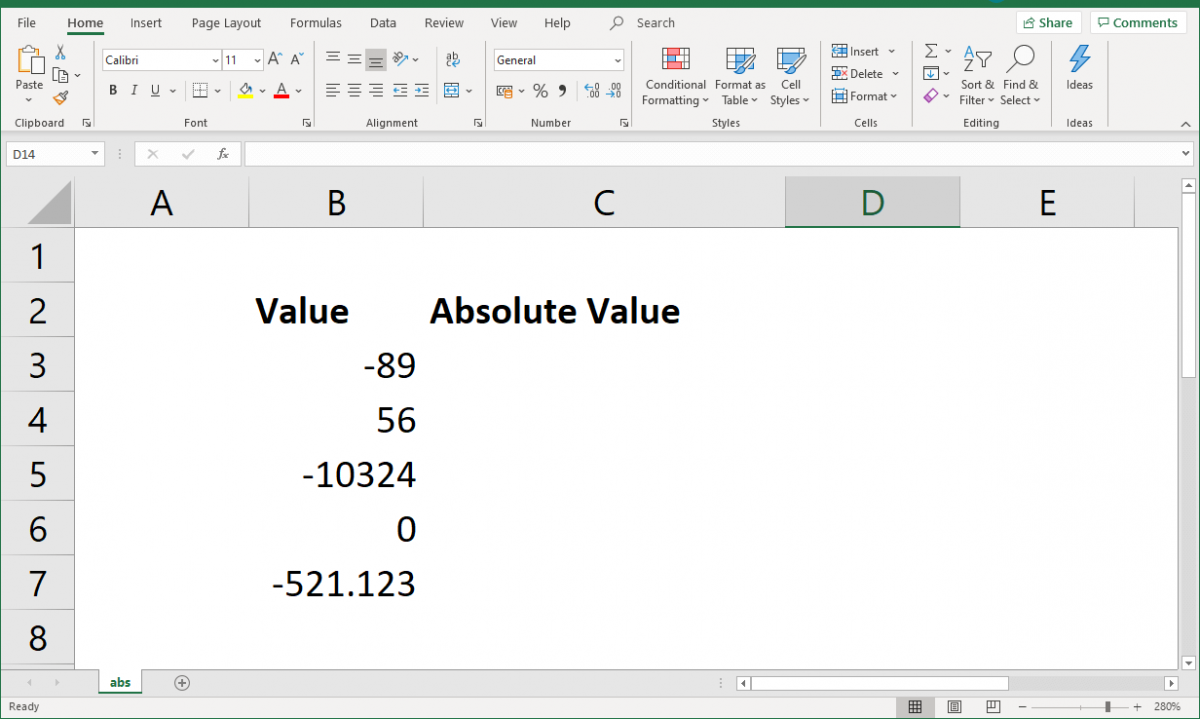1200x719 pixels.
Task: Click the Cut scissors icon
Action: click(60, 52)
